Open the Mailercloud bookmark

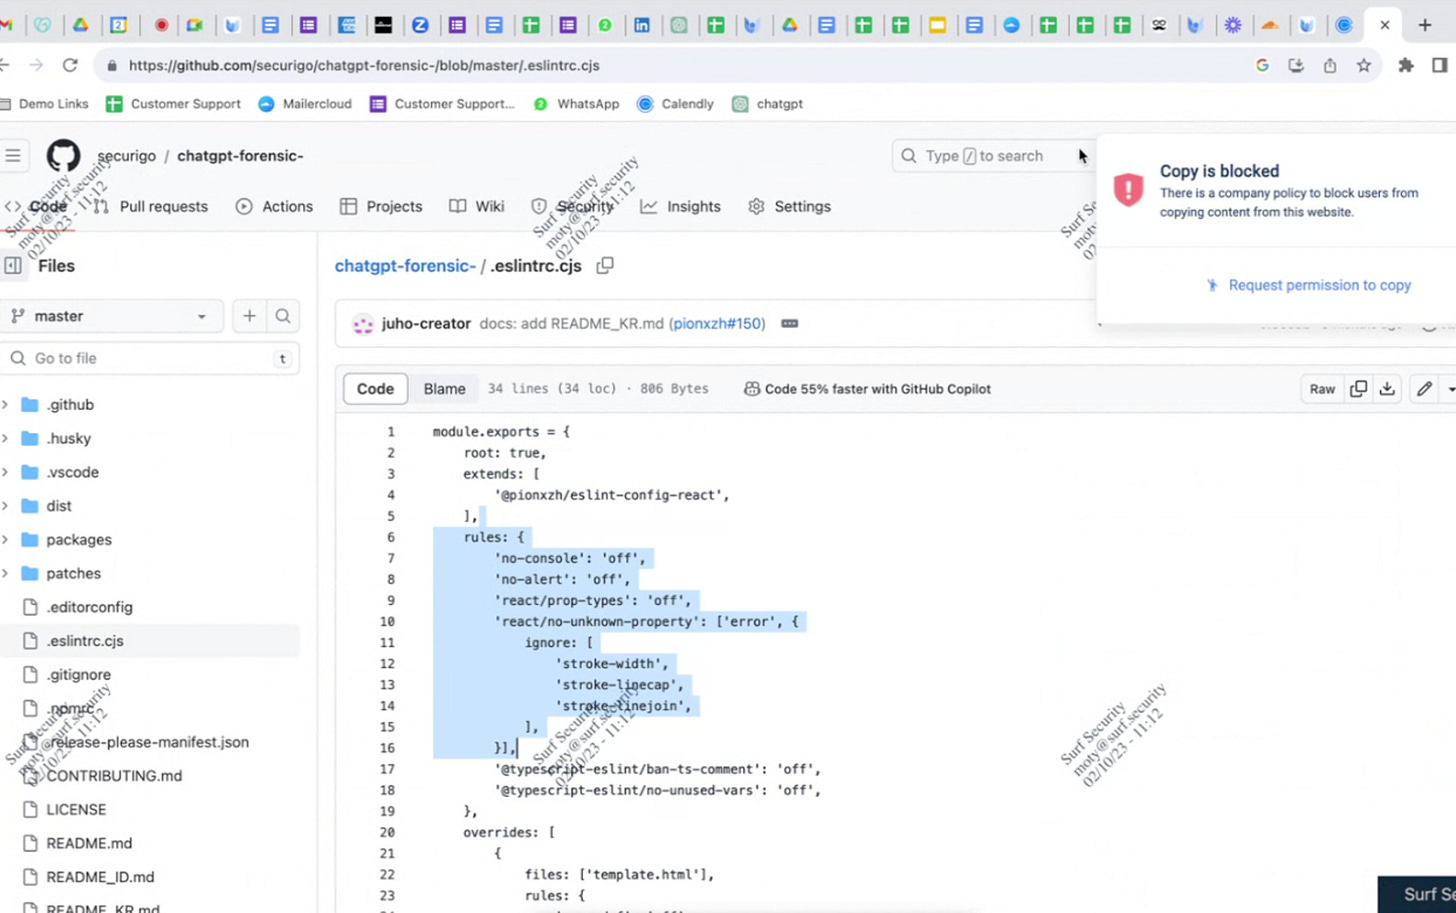coord(305,104)
